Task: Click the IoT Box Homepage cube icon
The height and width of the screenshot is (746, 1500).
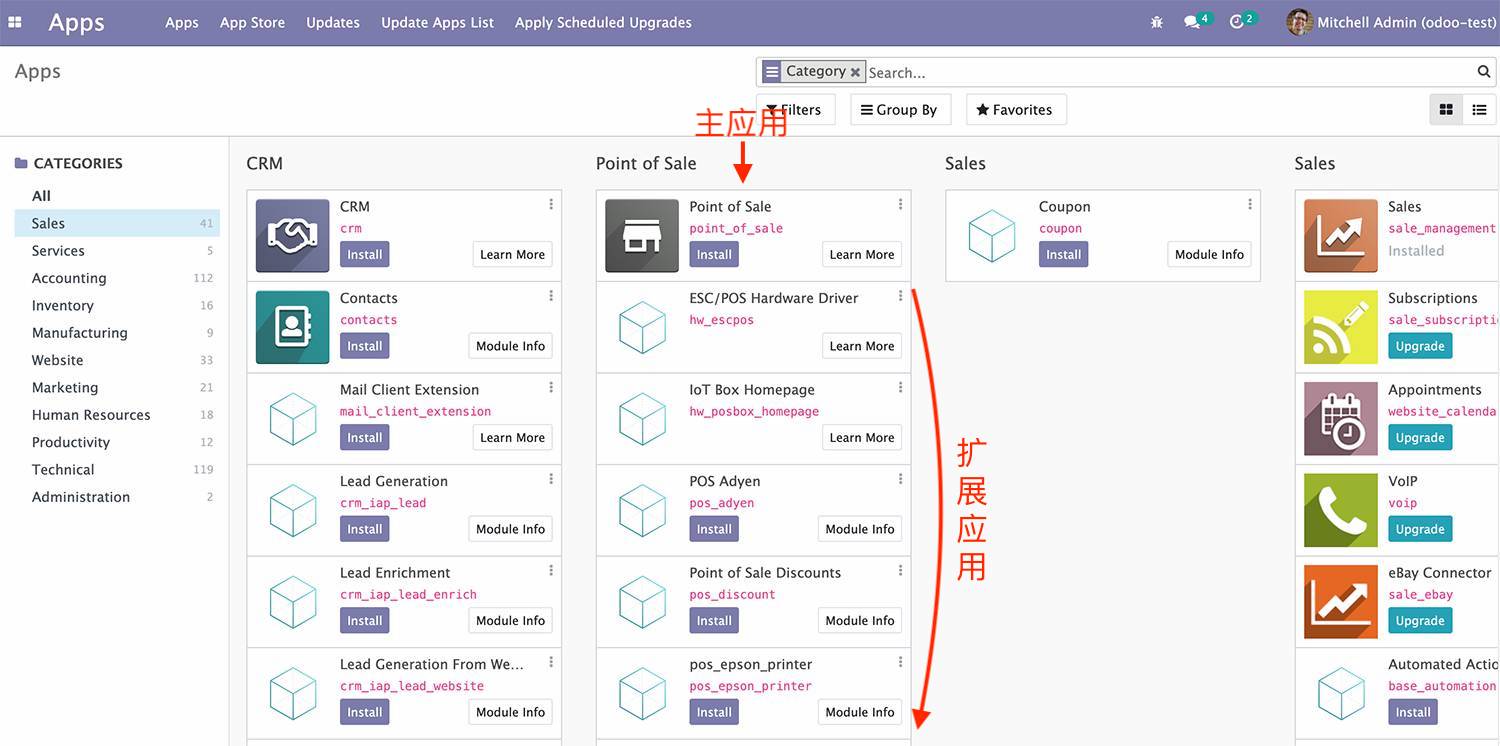Action: (x=642, y=419)
